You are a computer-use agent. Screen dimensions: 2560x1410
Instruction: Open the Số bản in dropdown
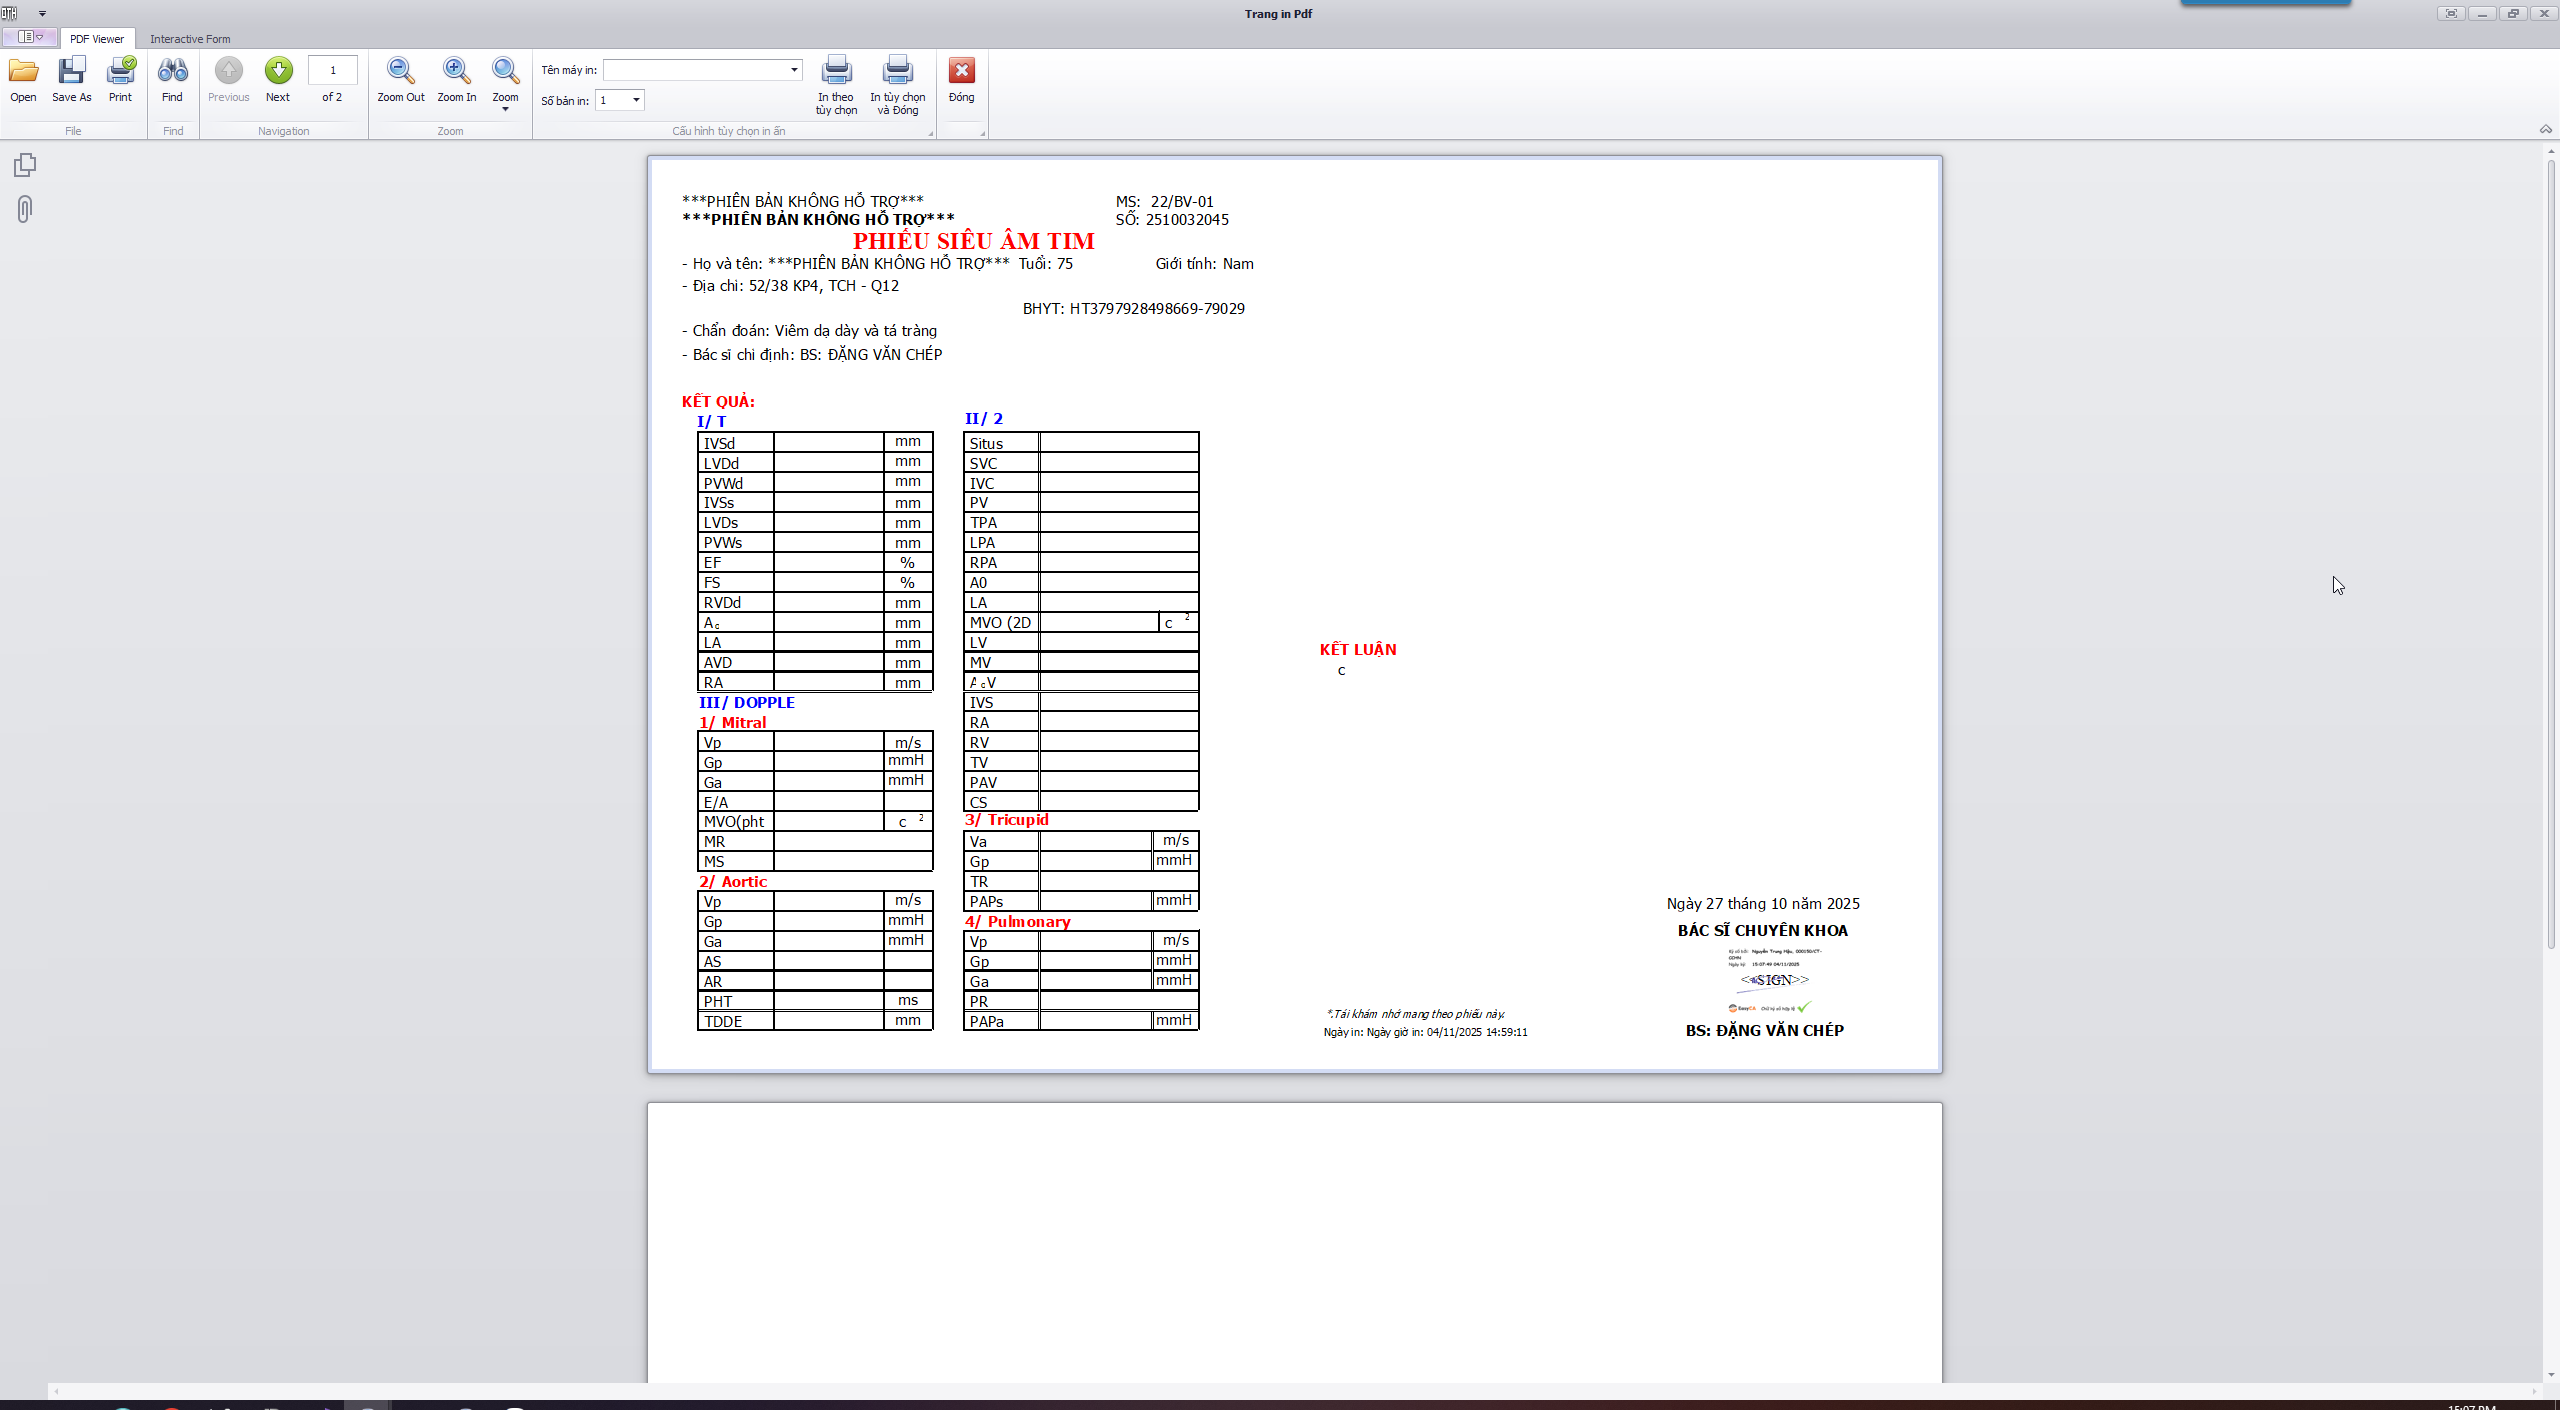click(635, 100)
